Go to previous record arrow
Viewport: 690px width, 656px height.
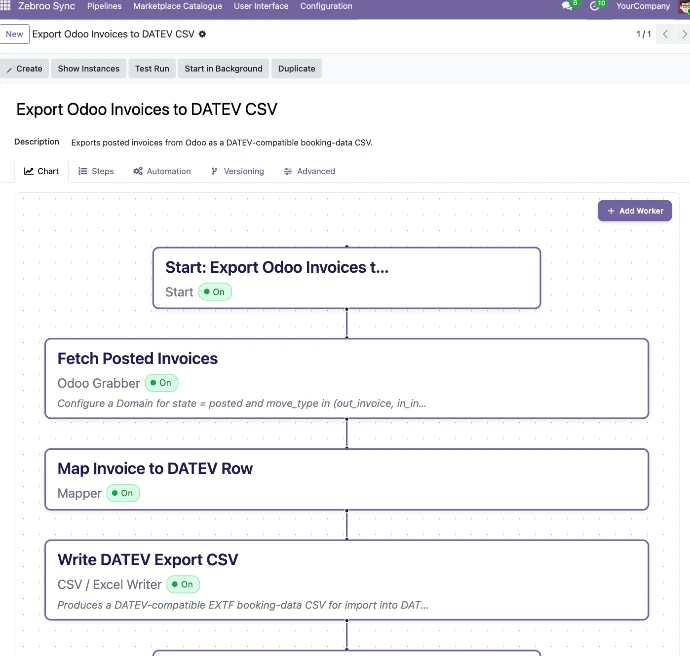click(665, 34)
